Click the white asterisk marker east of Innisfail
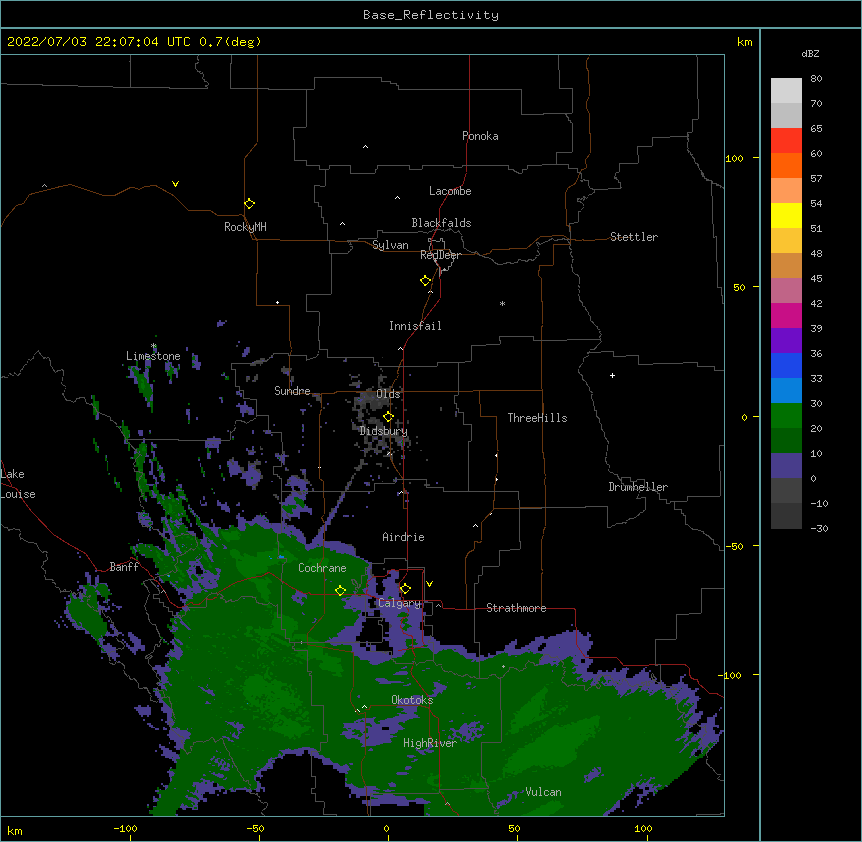The image size is (862, 842). tap(502, 303)
